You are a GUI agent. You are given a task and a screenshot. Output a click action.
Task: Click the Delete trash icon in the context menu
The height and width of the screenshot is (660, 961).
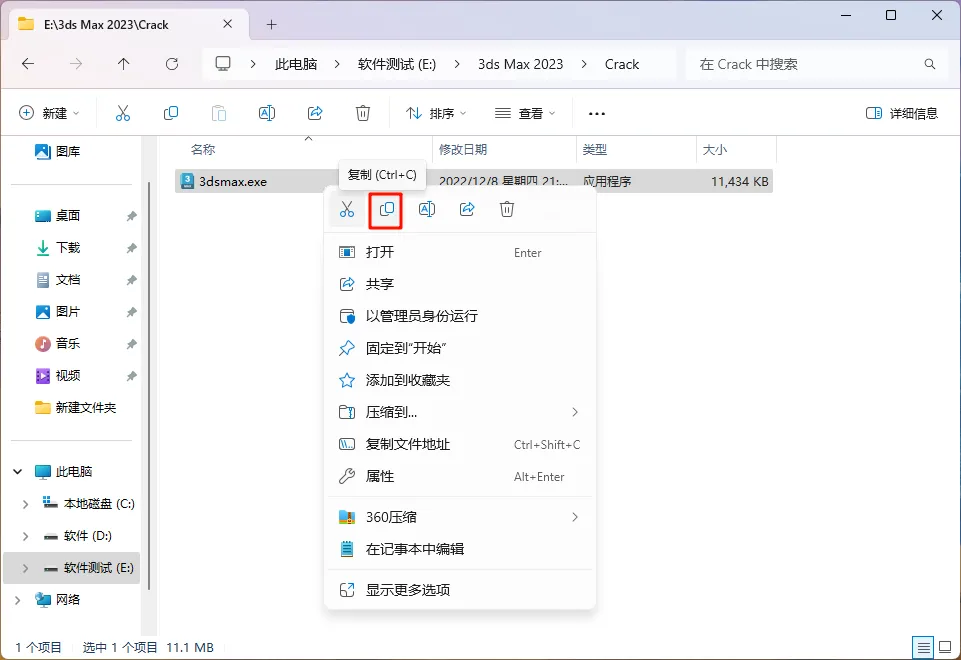point(507,210)
